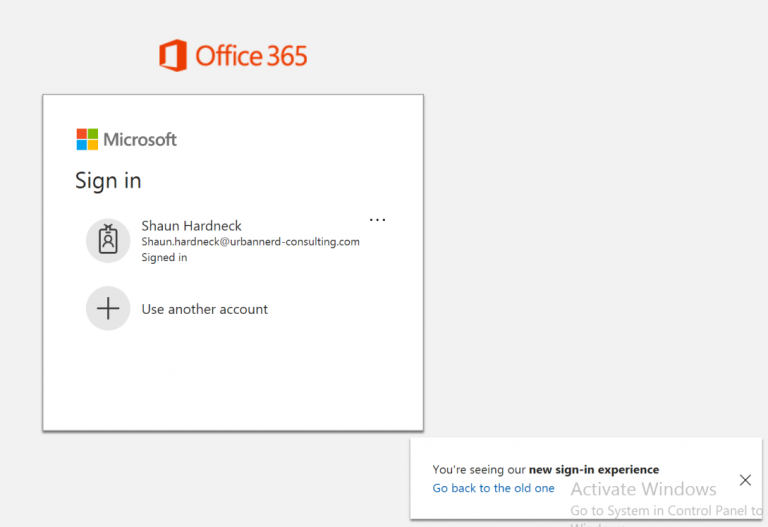Image resolution: width=768 pixels, height=527 pixels.
Task: Click the "You're seeing our" notification text
Action: [x=479, y=469]
